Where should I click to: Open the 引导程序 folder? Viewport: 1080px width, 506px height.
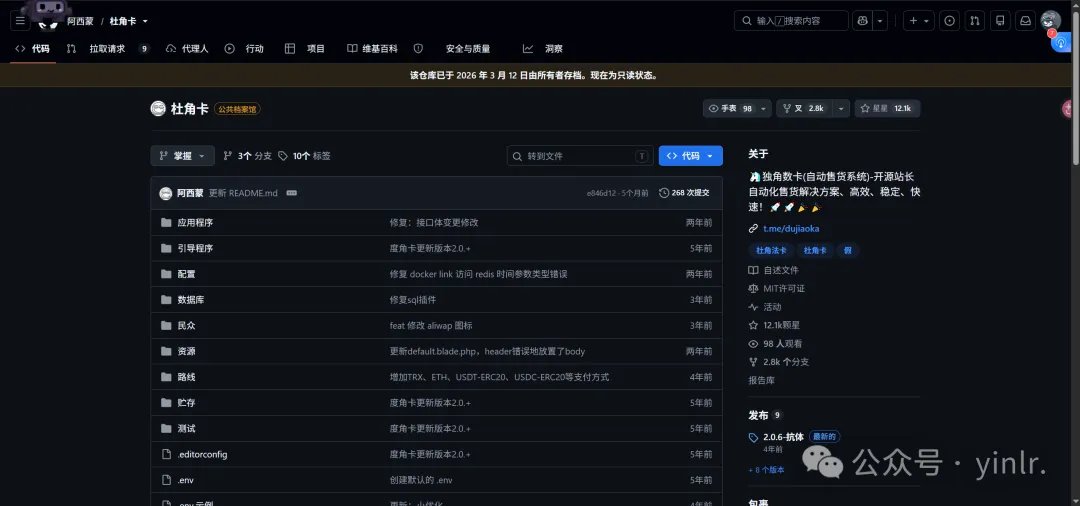195,249
